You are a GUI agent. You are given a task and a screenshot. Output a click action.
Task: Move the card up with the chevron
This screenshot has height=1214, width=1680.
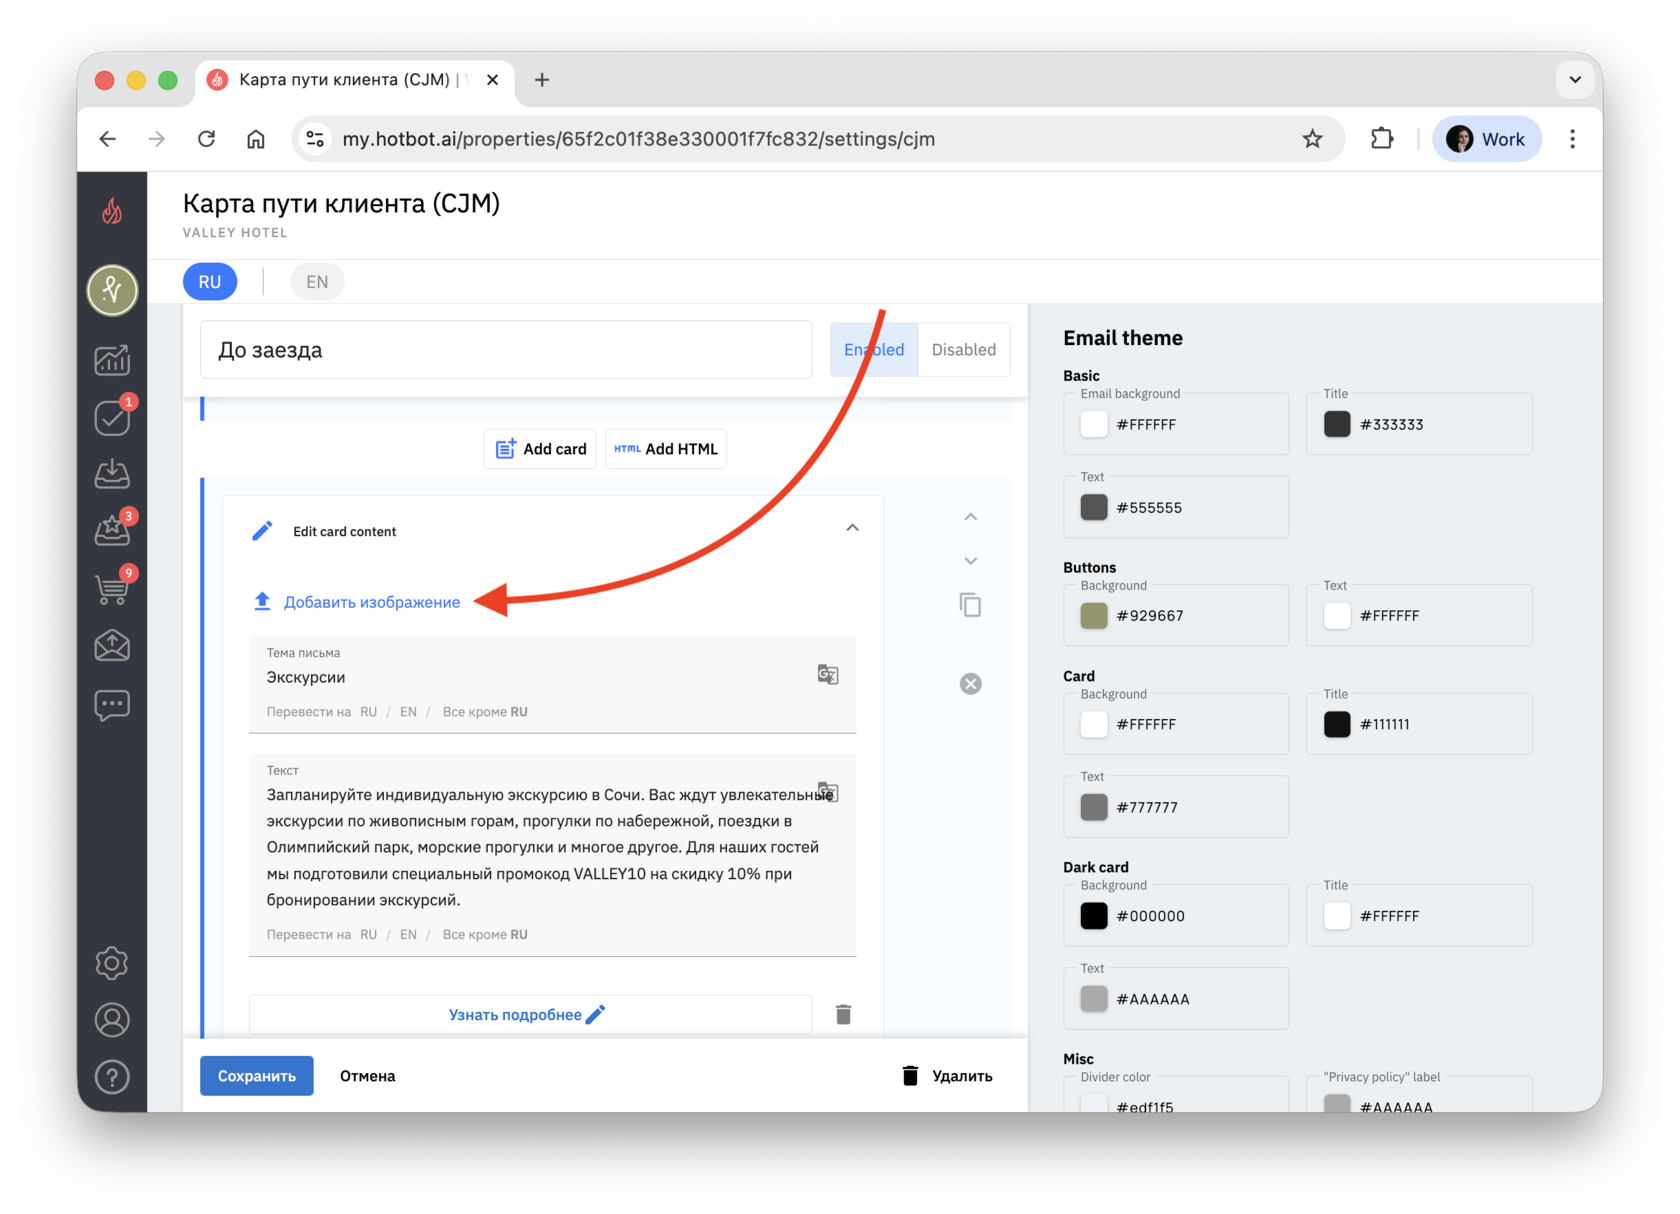(x=970, y=517)
